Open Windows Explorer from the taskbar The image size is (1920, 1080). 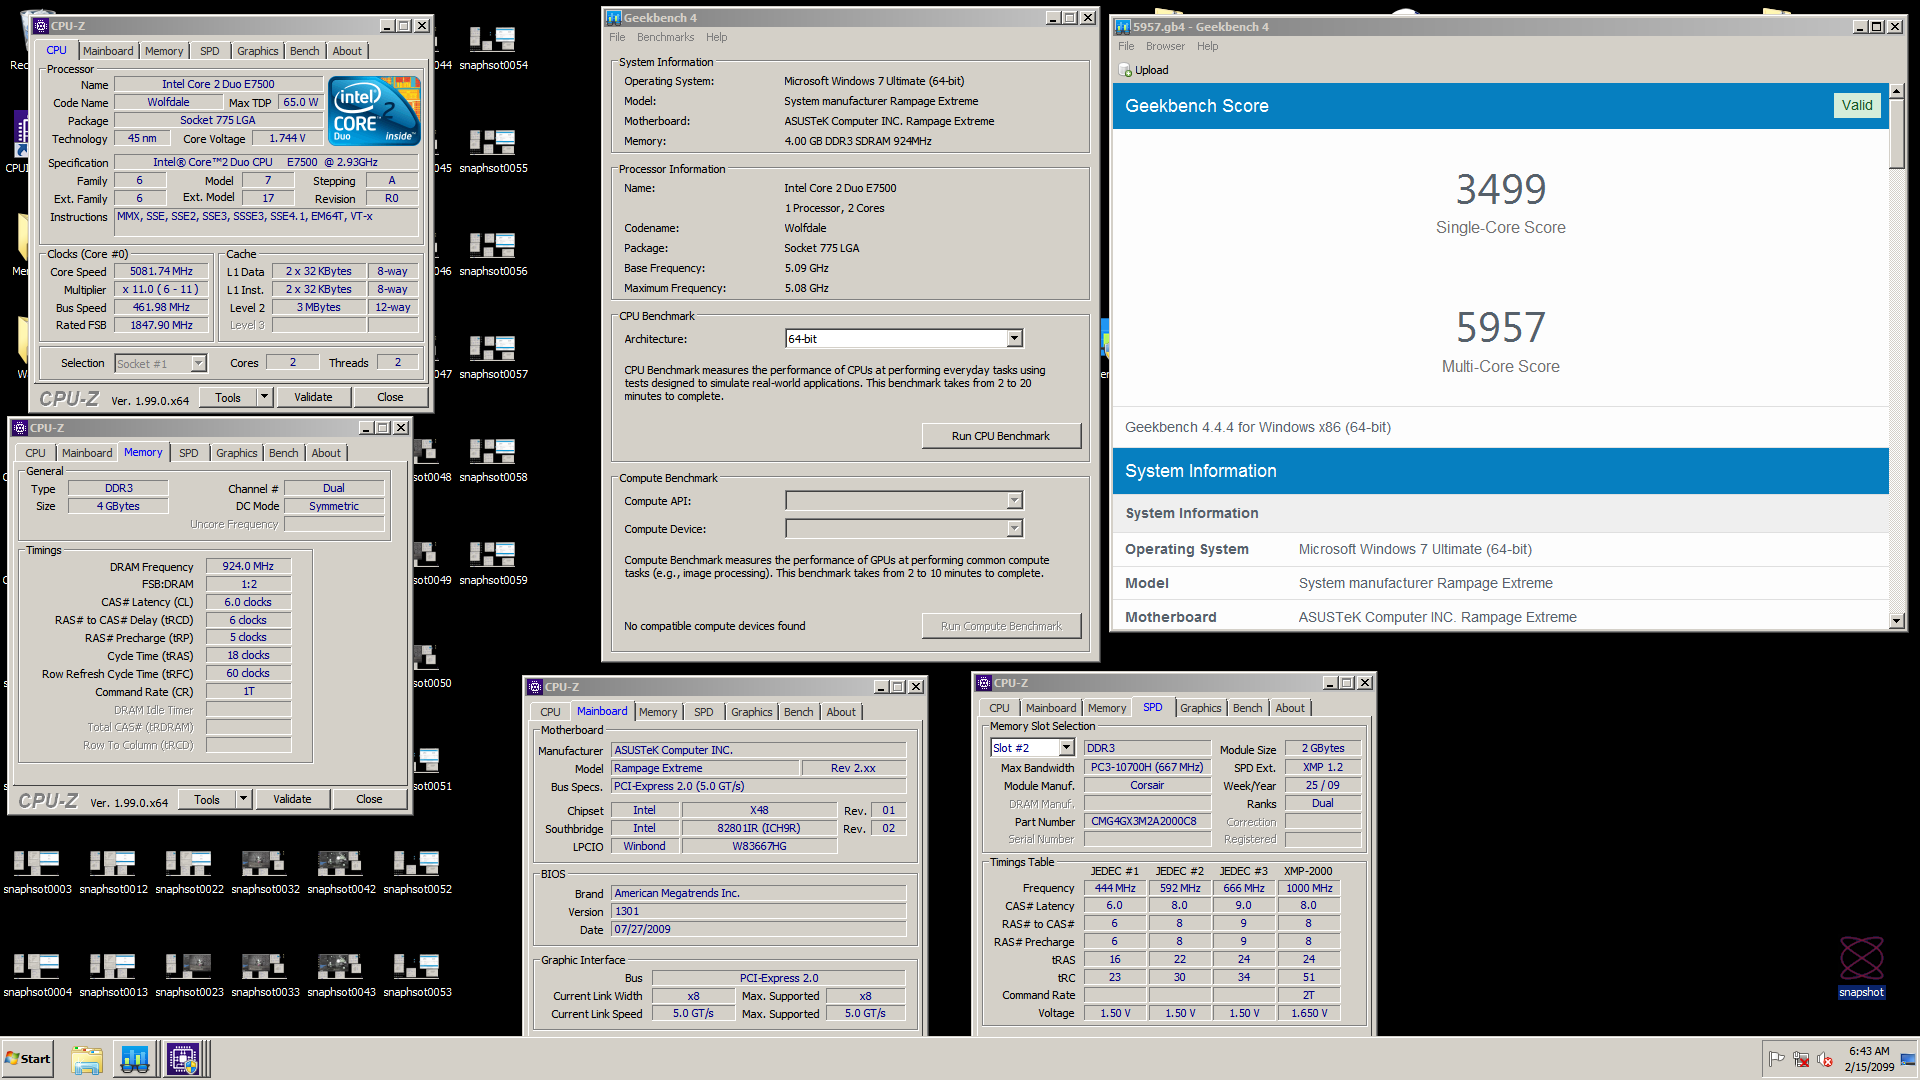pos(87,1059)
